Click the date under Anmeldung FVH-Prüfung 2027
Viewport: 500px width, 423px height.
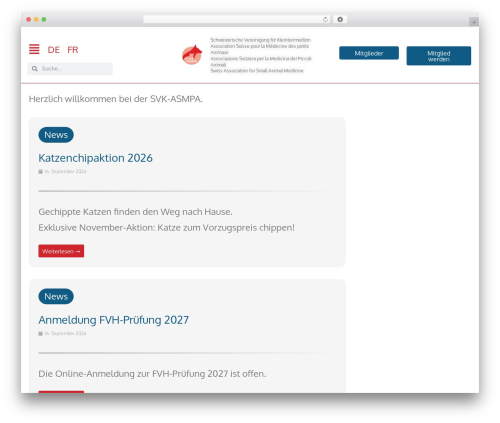[x=65, y=333]
